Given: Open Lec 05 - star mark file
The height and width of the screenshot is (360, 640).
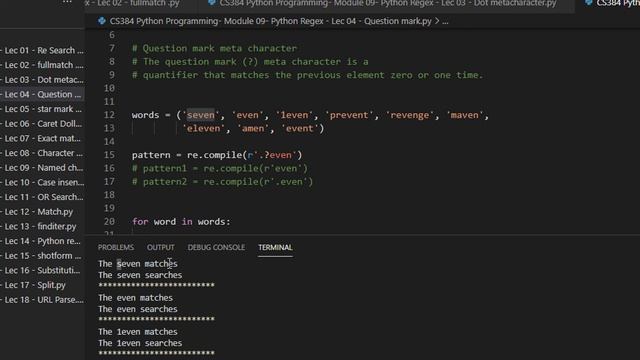Looking at the screenshot, I should pyautogui.click(x=42, y=109).
